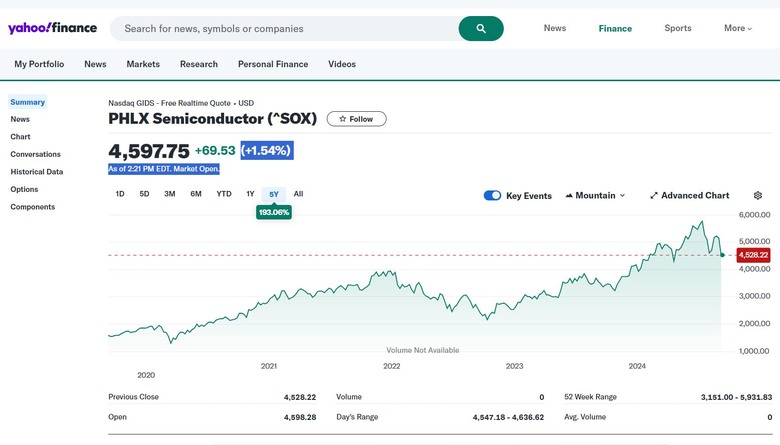Select the All chart range
Image resolution: width=780 pixels, height=445 pixels.
pos(298,194)
